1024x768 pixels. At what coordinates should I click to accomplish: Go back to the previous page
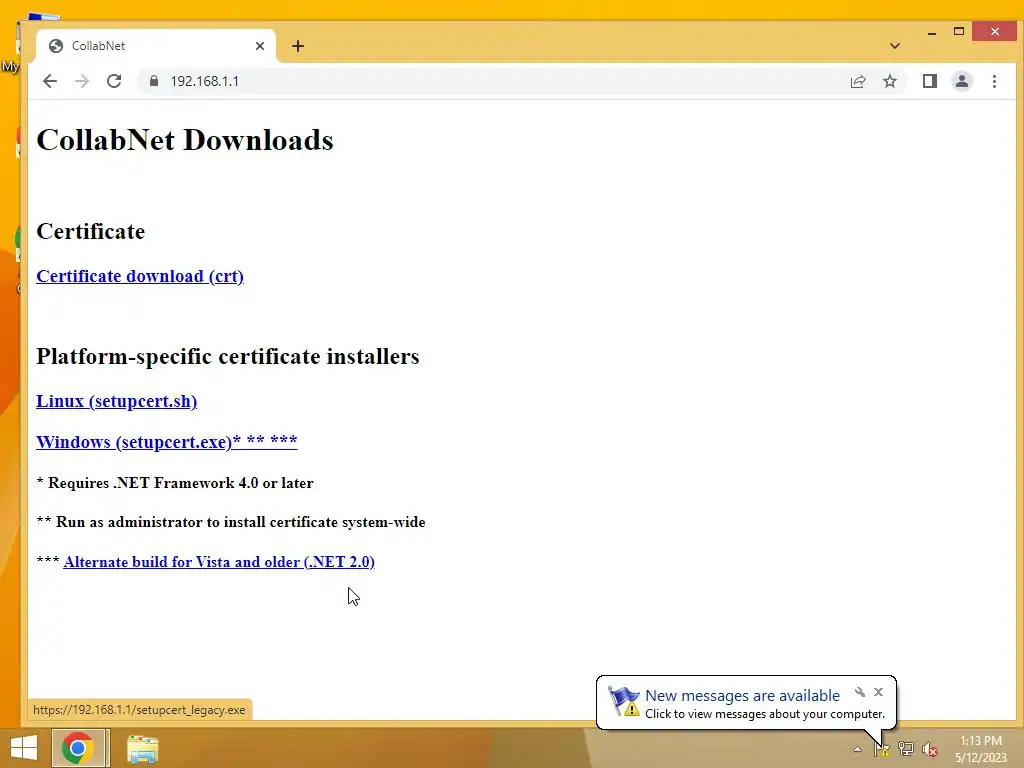click(x=50, y=81)
